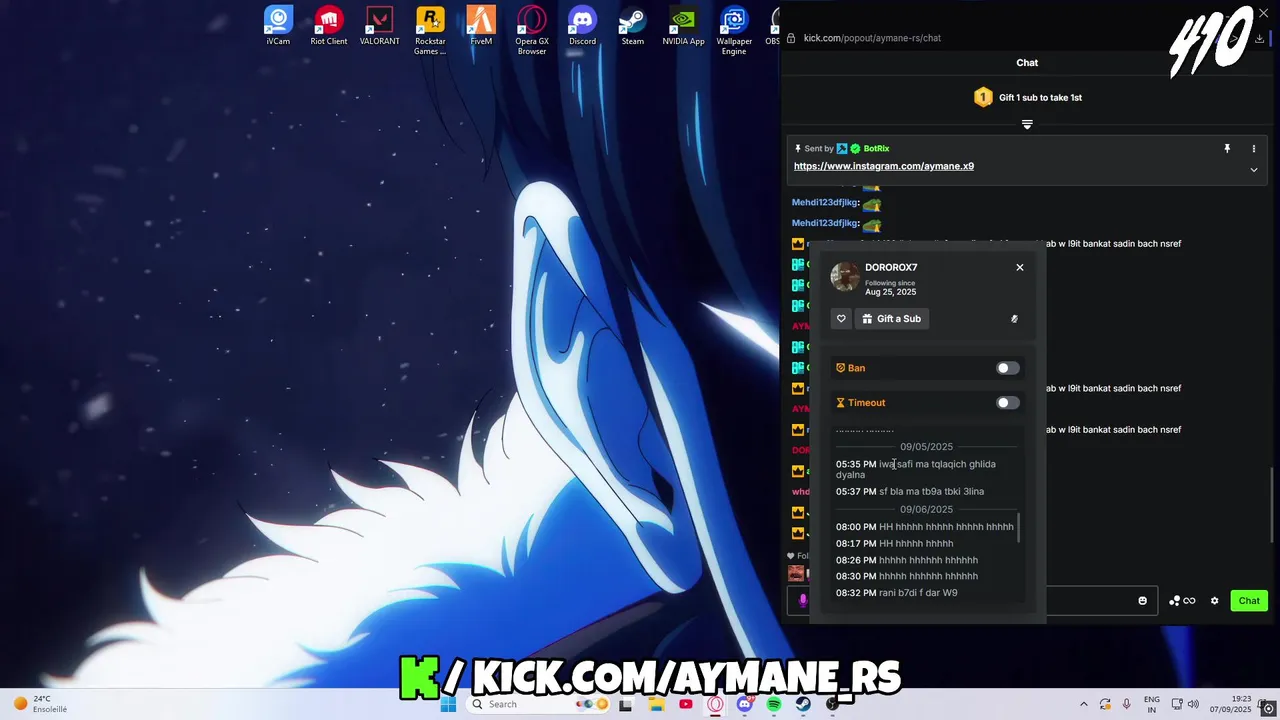This screenshot has height=720, width=1280.
Task: Open the Wallpaper Engine shortcut
Action: 734,31
